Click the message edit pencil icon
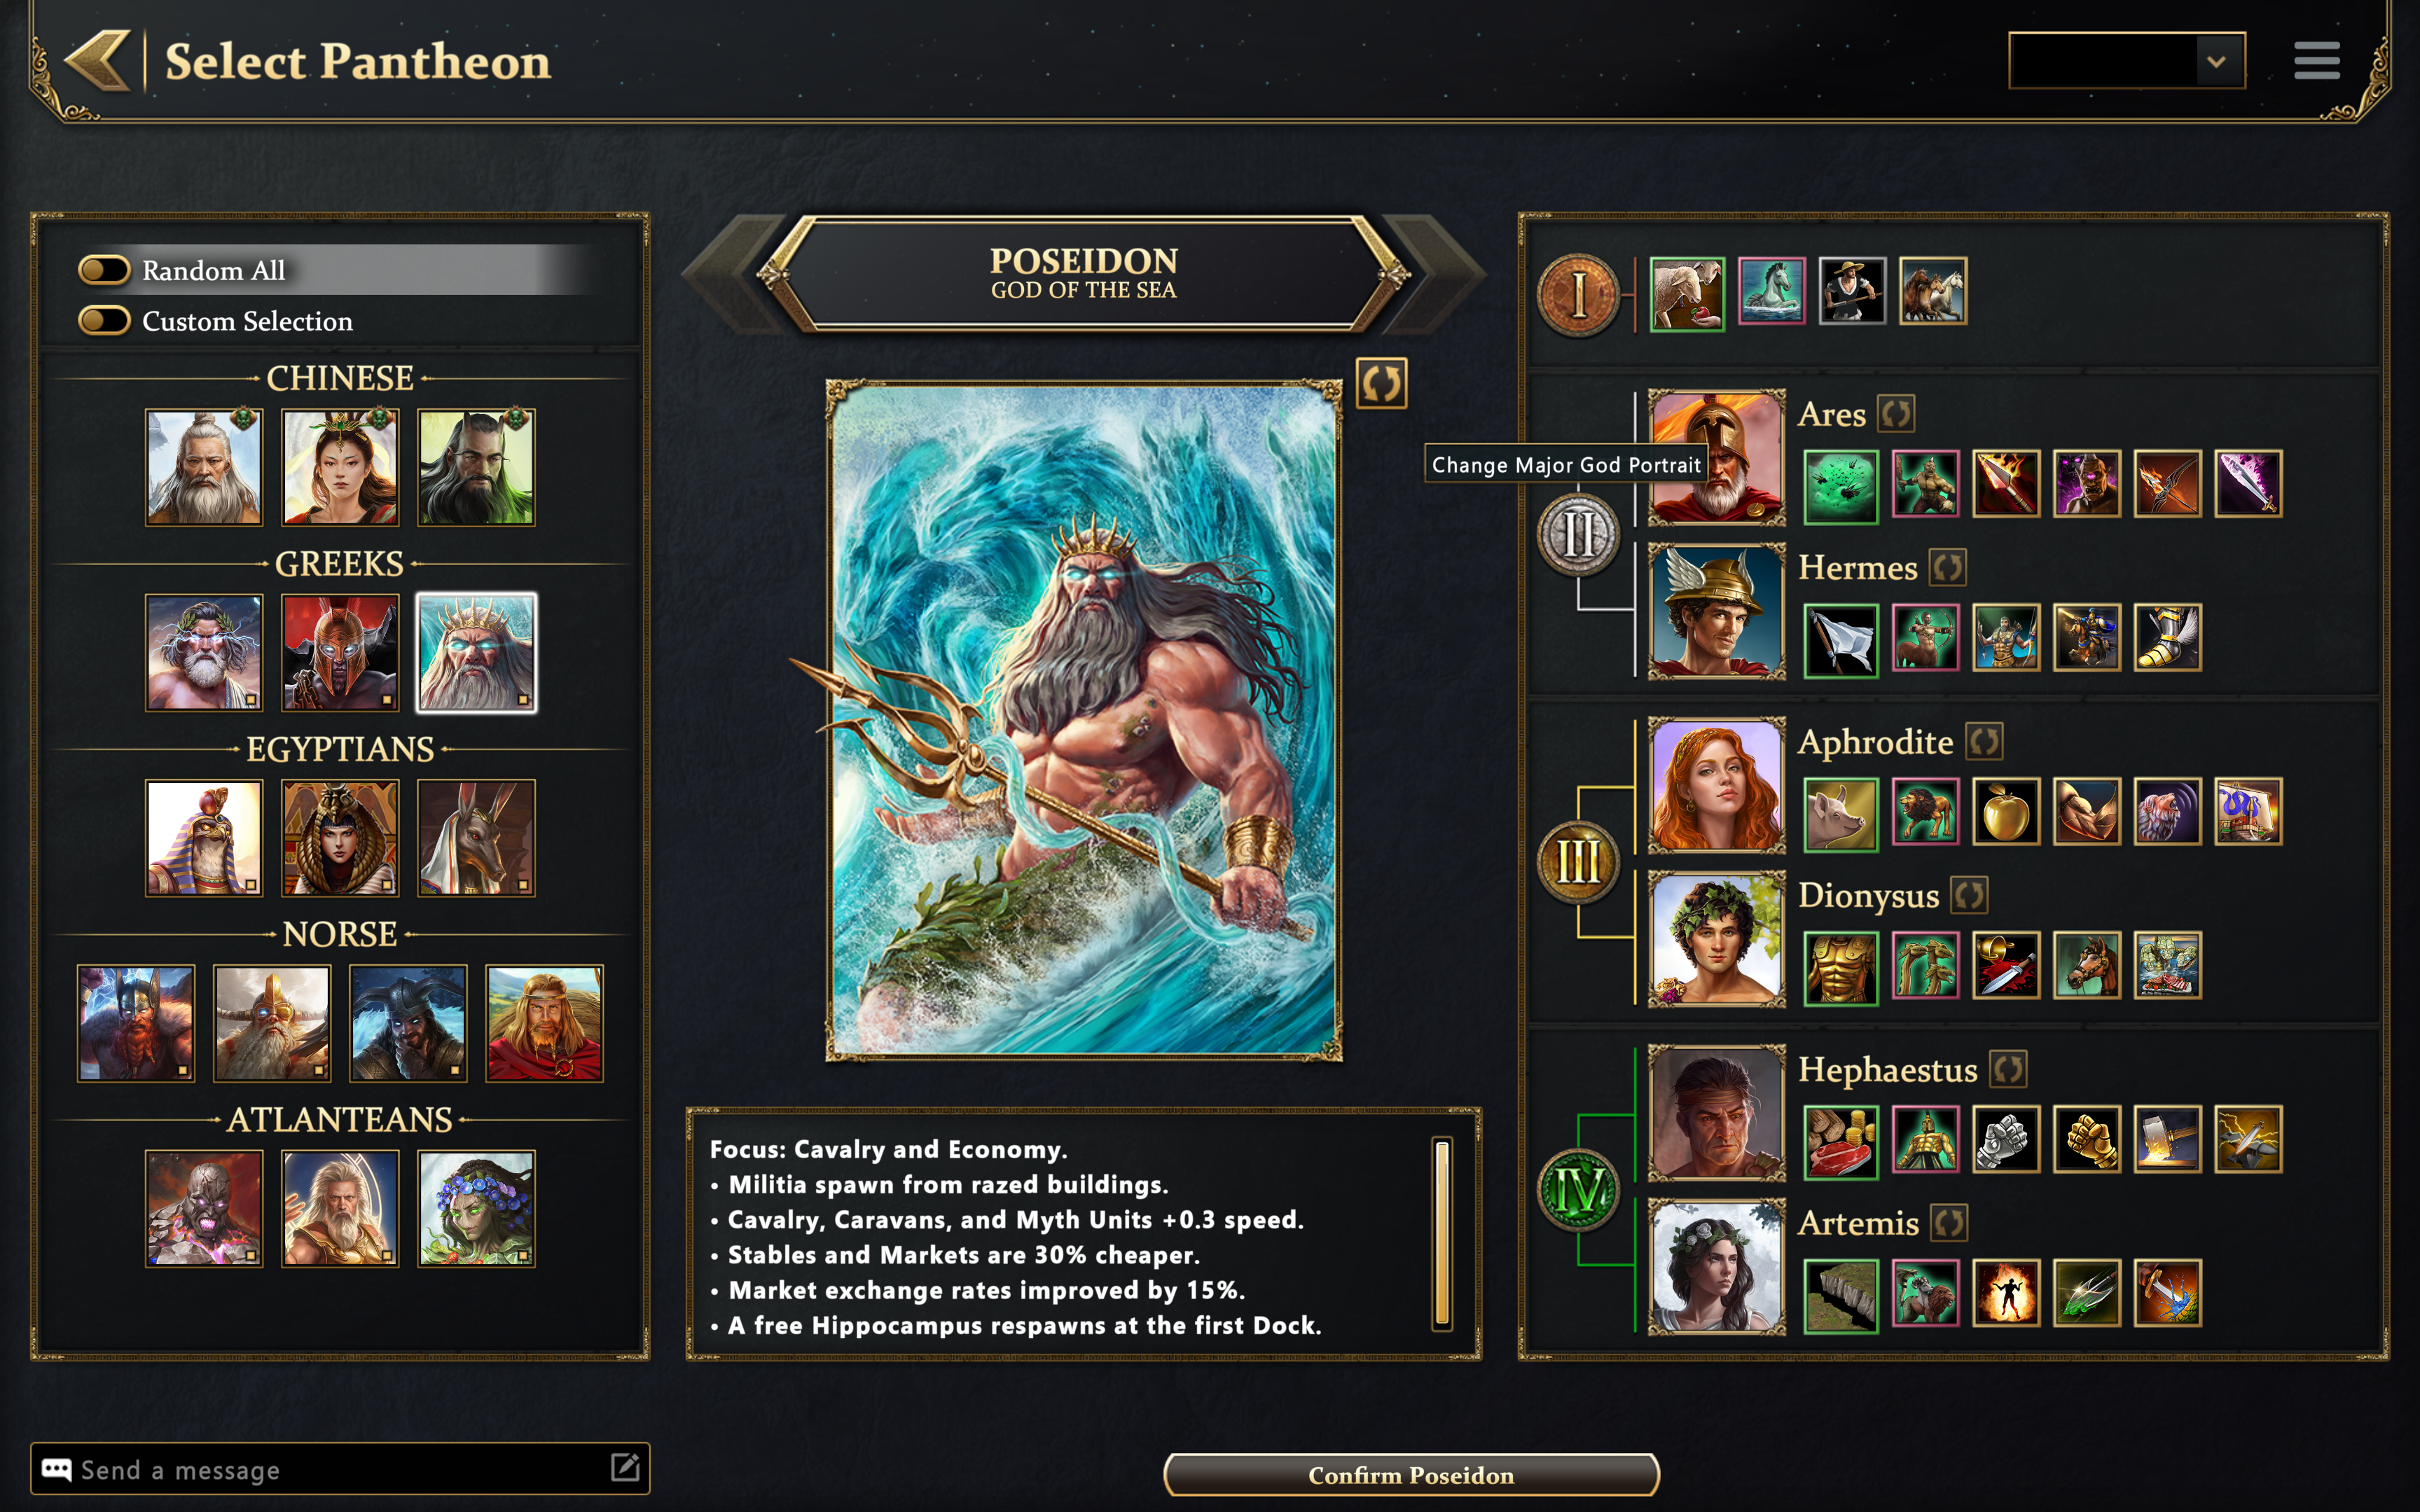This screenshot has width=2420, height=1512. click(625, 1468)
